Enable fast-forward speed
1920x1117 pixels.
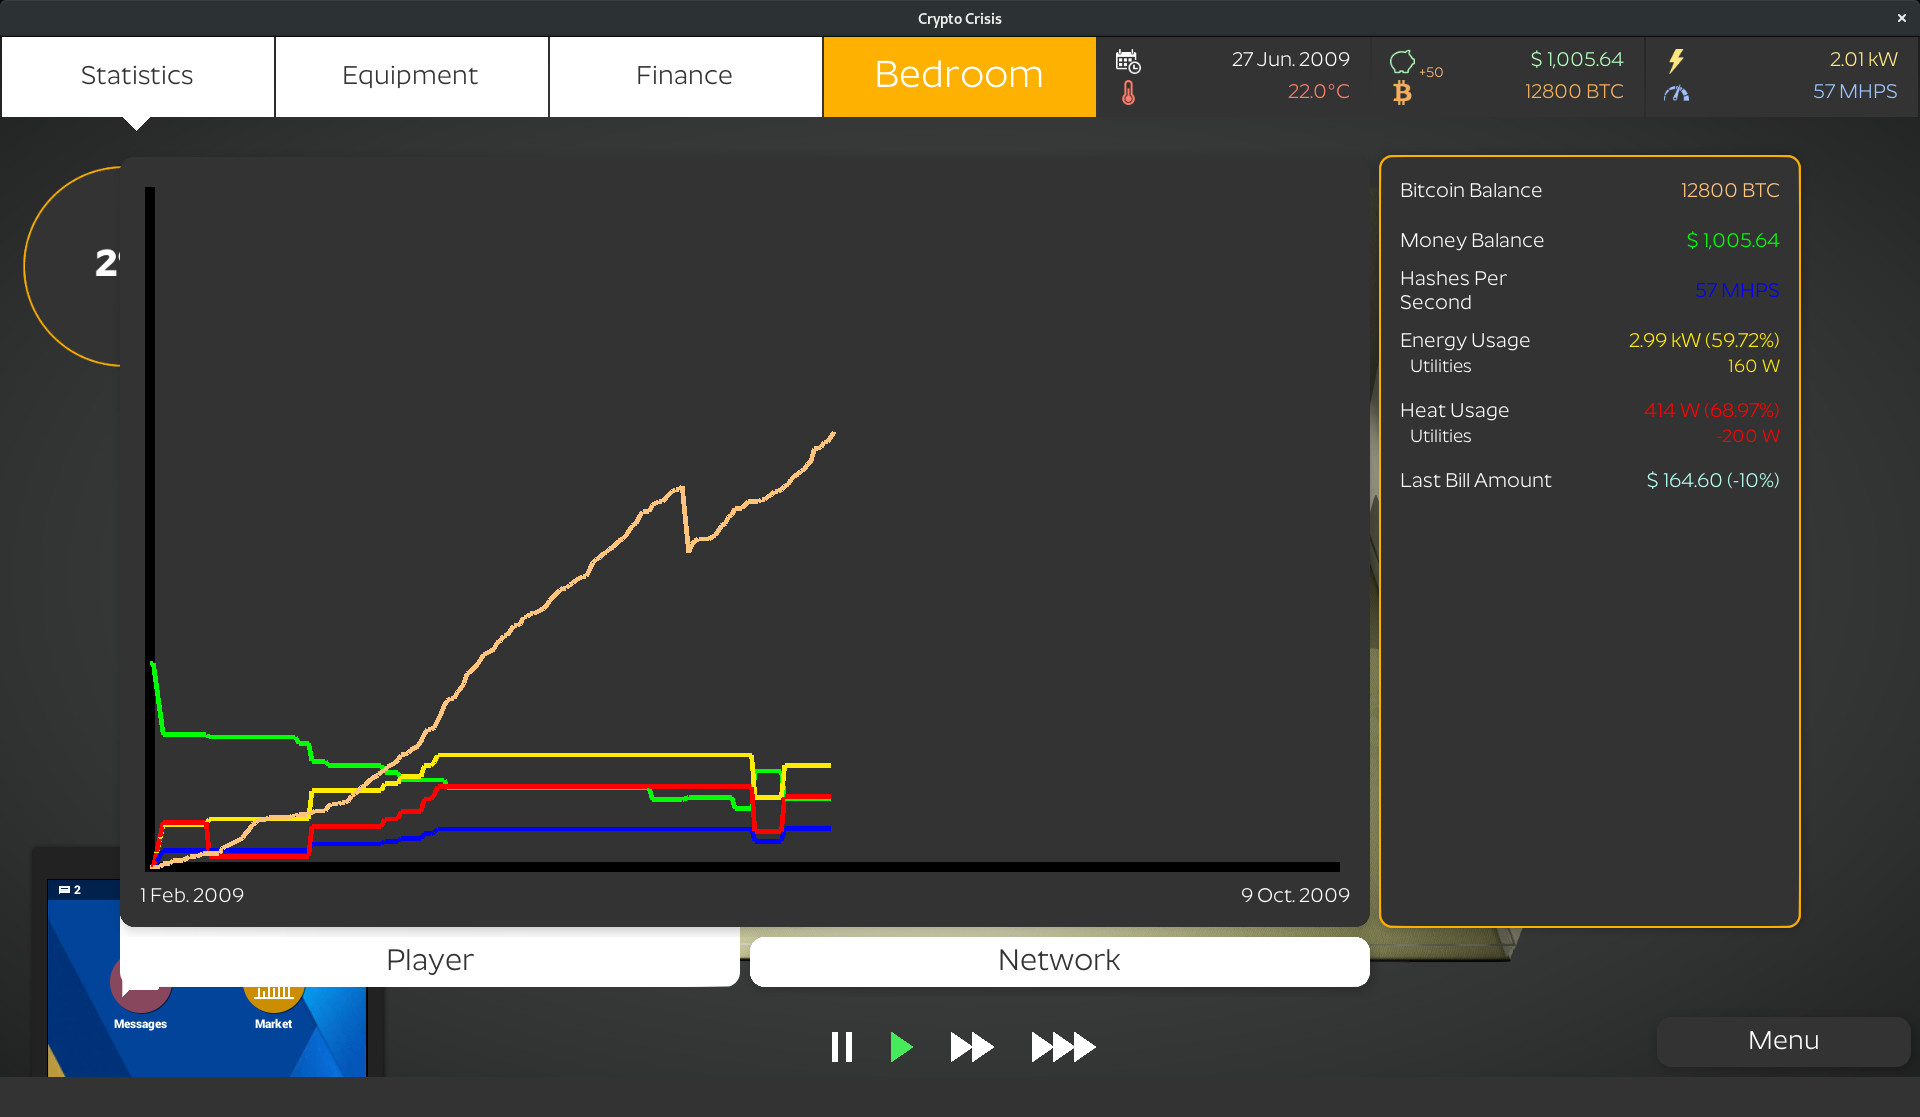tap(970, 1047)
